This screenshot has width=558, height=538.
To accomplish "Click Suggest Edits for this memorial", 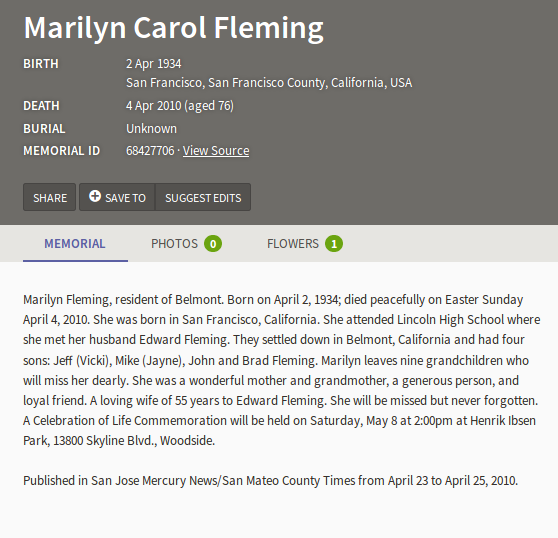I will tap(203, 197).
